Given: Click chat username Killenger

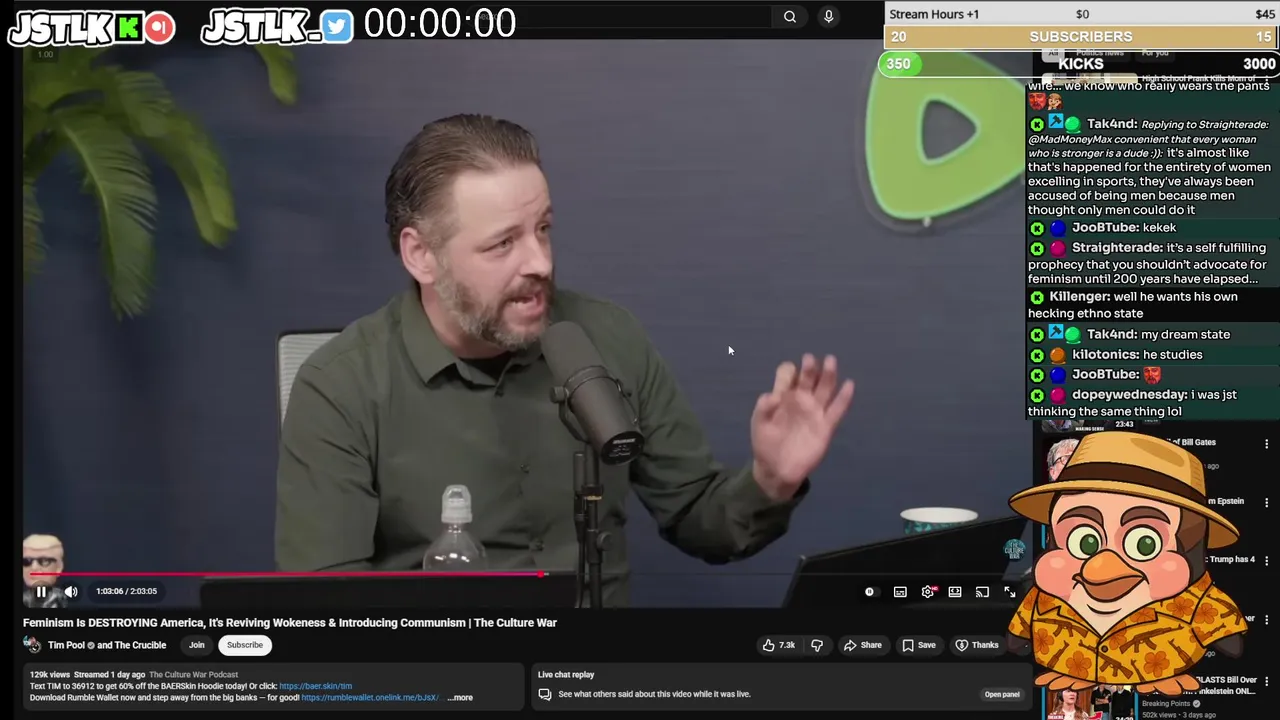Looking at the screenshot, I should pos(1079,297).
